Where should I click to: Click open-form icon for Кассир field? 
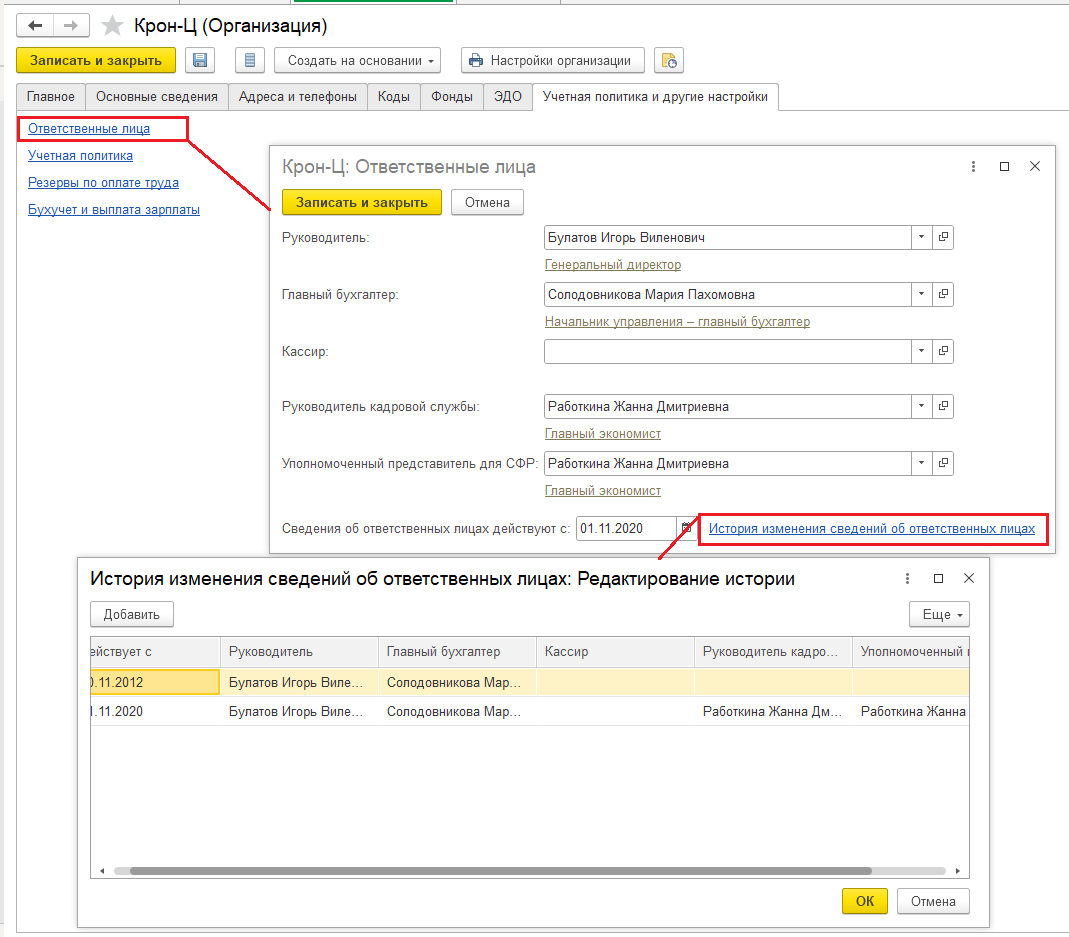[x=942, y=352]
